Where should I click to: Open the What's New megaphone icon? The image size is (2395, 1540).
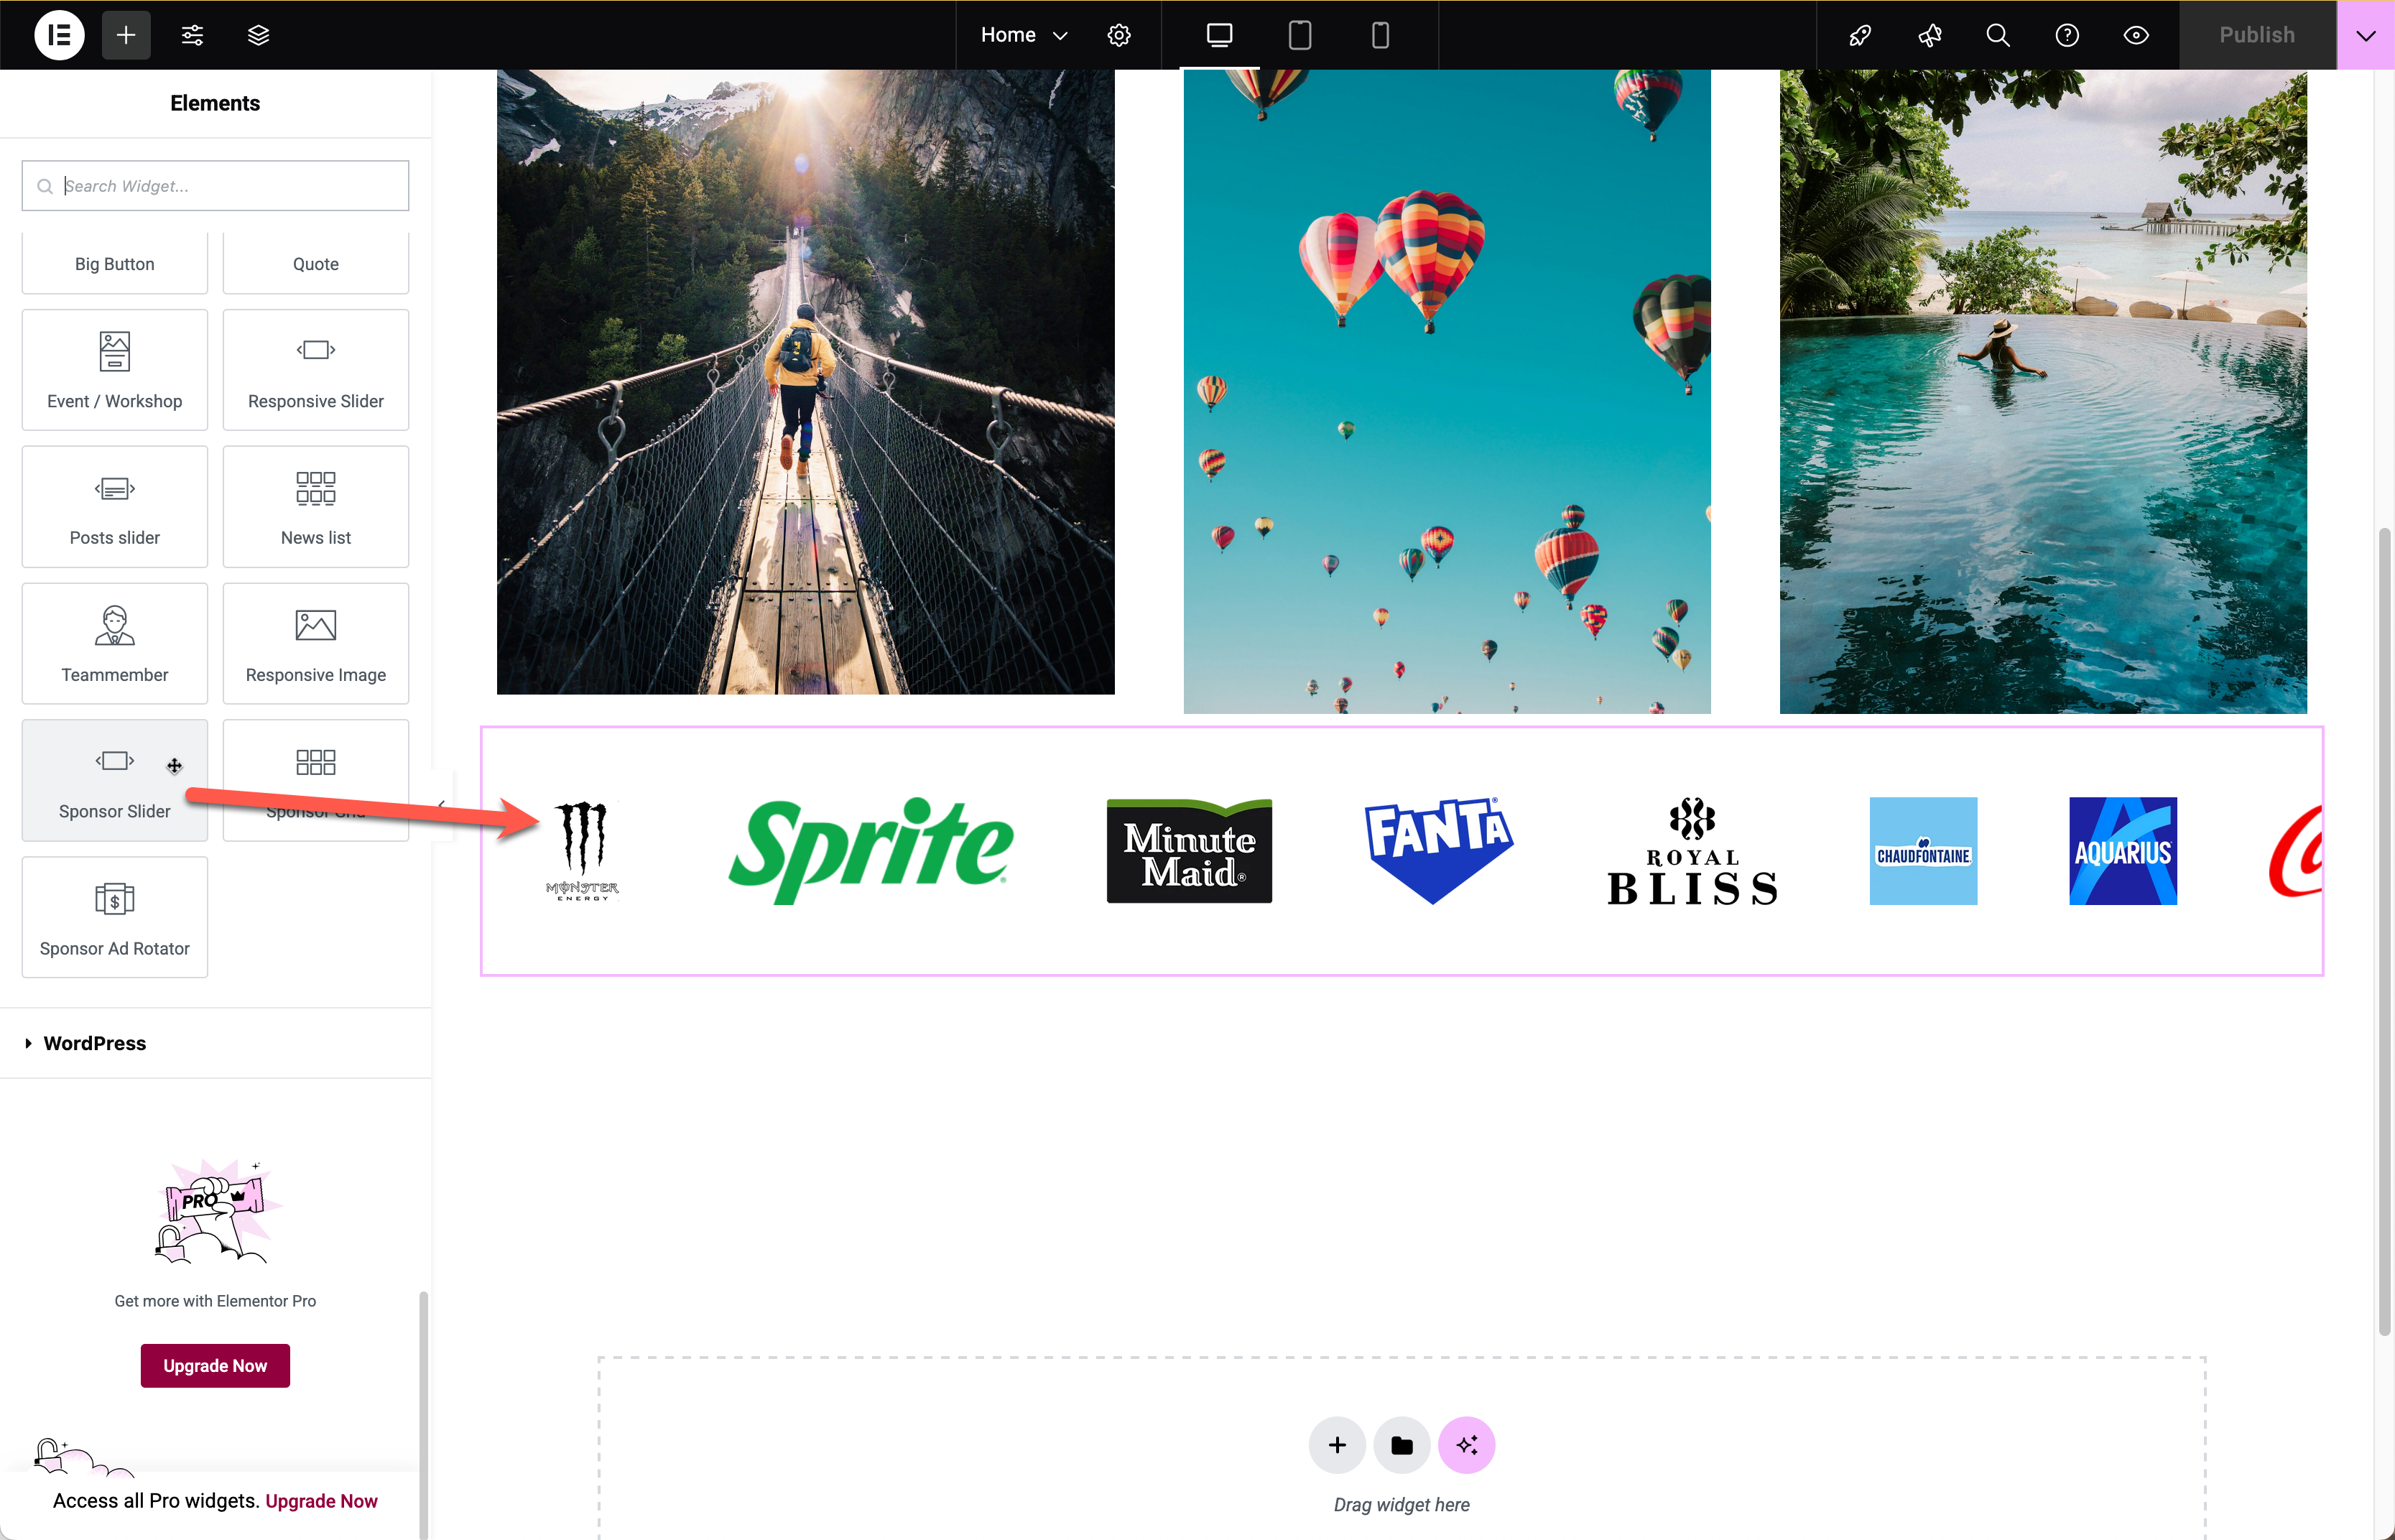pyautogui.click(x=1929, y=35)
